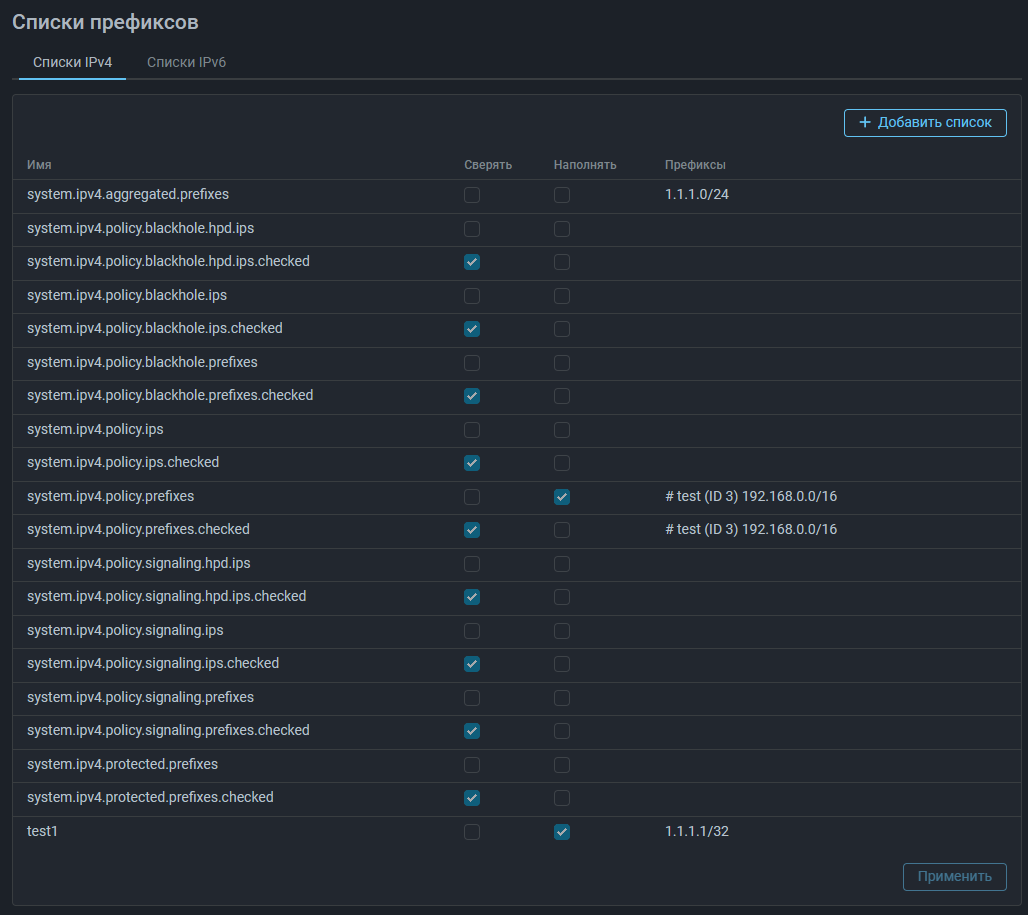Uncheck Сверять for system.ipv4.policy.blackhole.hpd.ips.checked

pos(472,262)
